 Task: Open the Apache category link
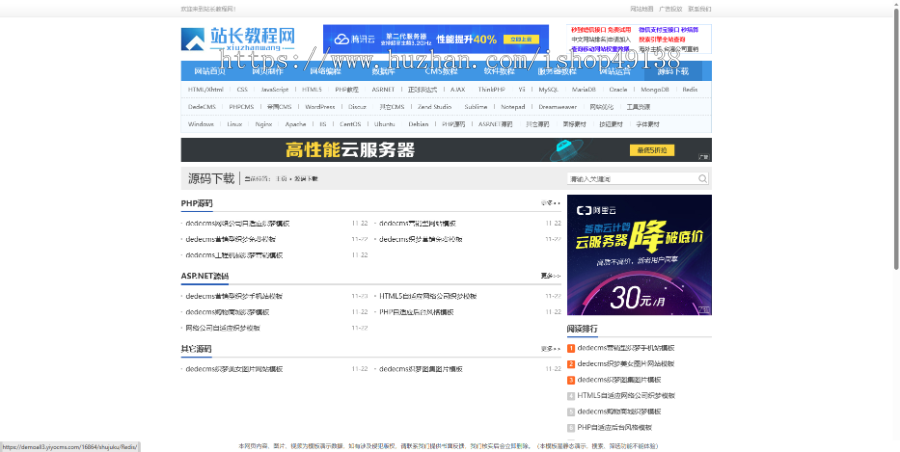(296, 124)
